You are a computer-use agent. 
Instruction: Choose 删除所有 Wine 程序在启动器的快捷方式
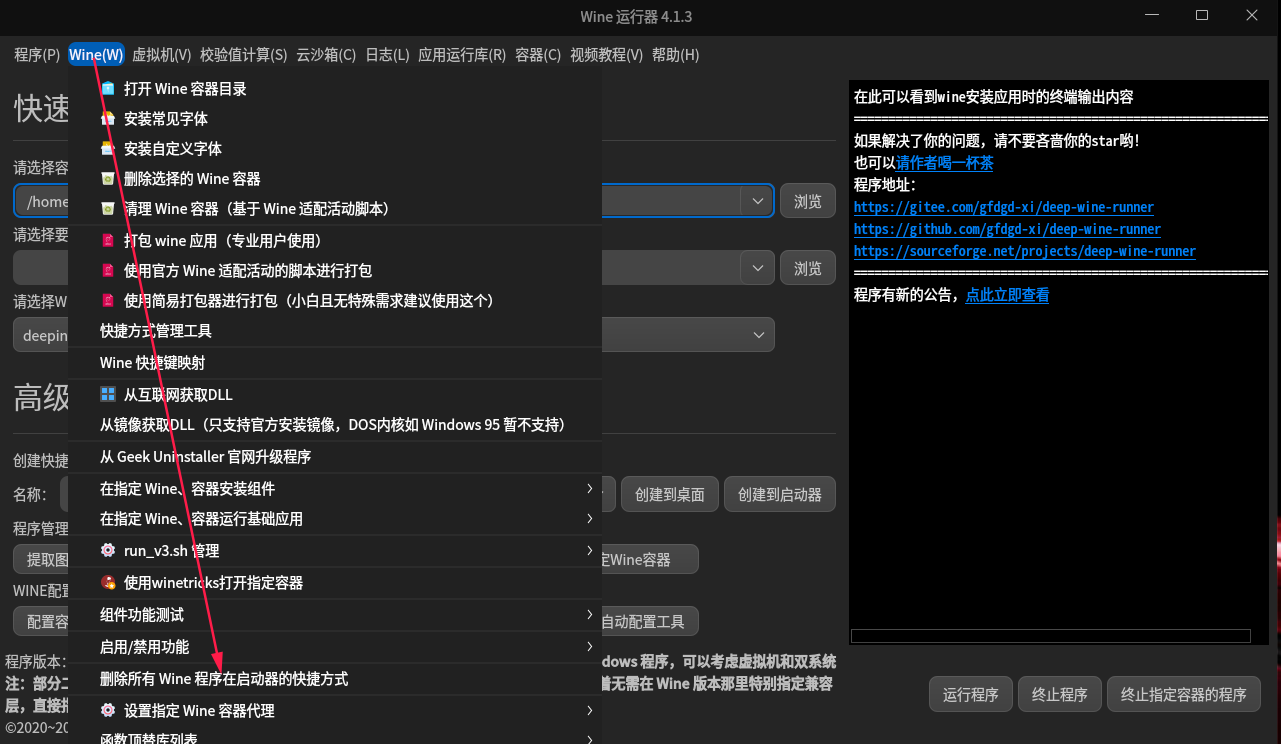335,679
